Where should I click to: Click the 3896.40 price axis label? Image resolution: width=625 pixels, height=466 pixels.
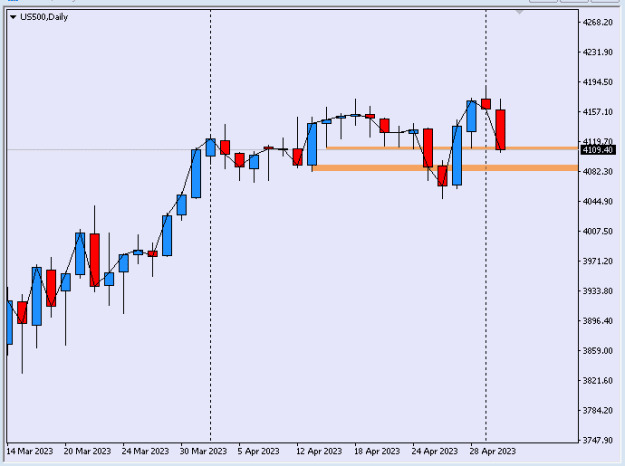(x=597, y=321)
